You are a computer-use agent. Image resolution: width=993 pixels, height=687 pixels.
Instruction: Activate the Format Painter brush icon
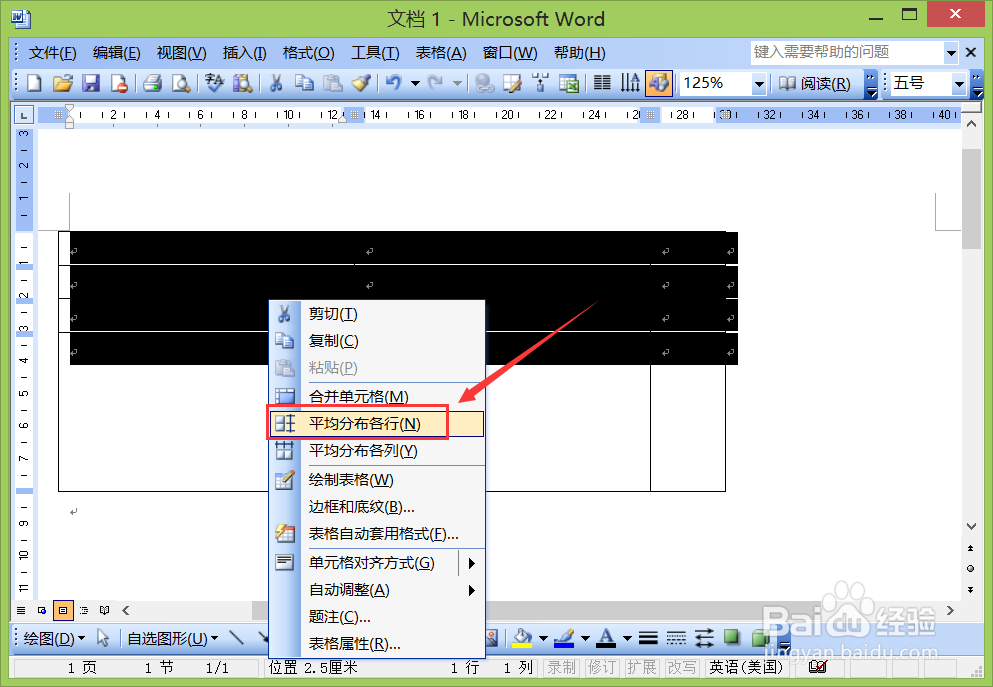(361, 83)
